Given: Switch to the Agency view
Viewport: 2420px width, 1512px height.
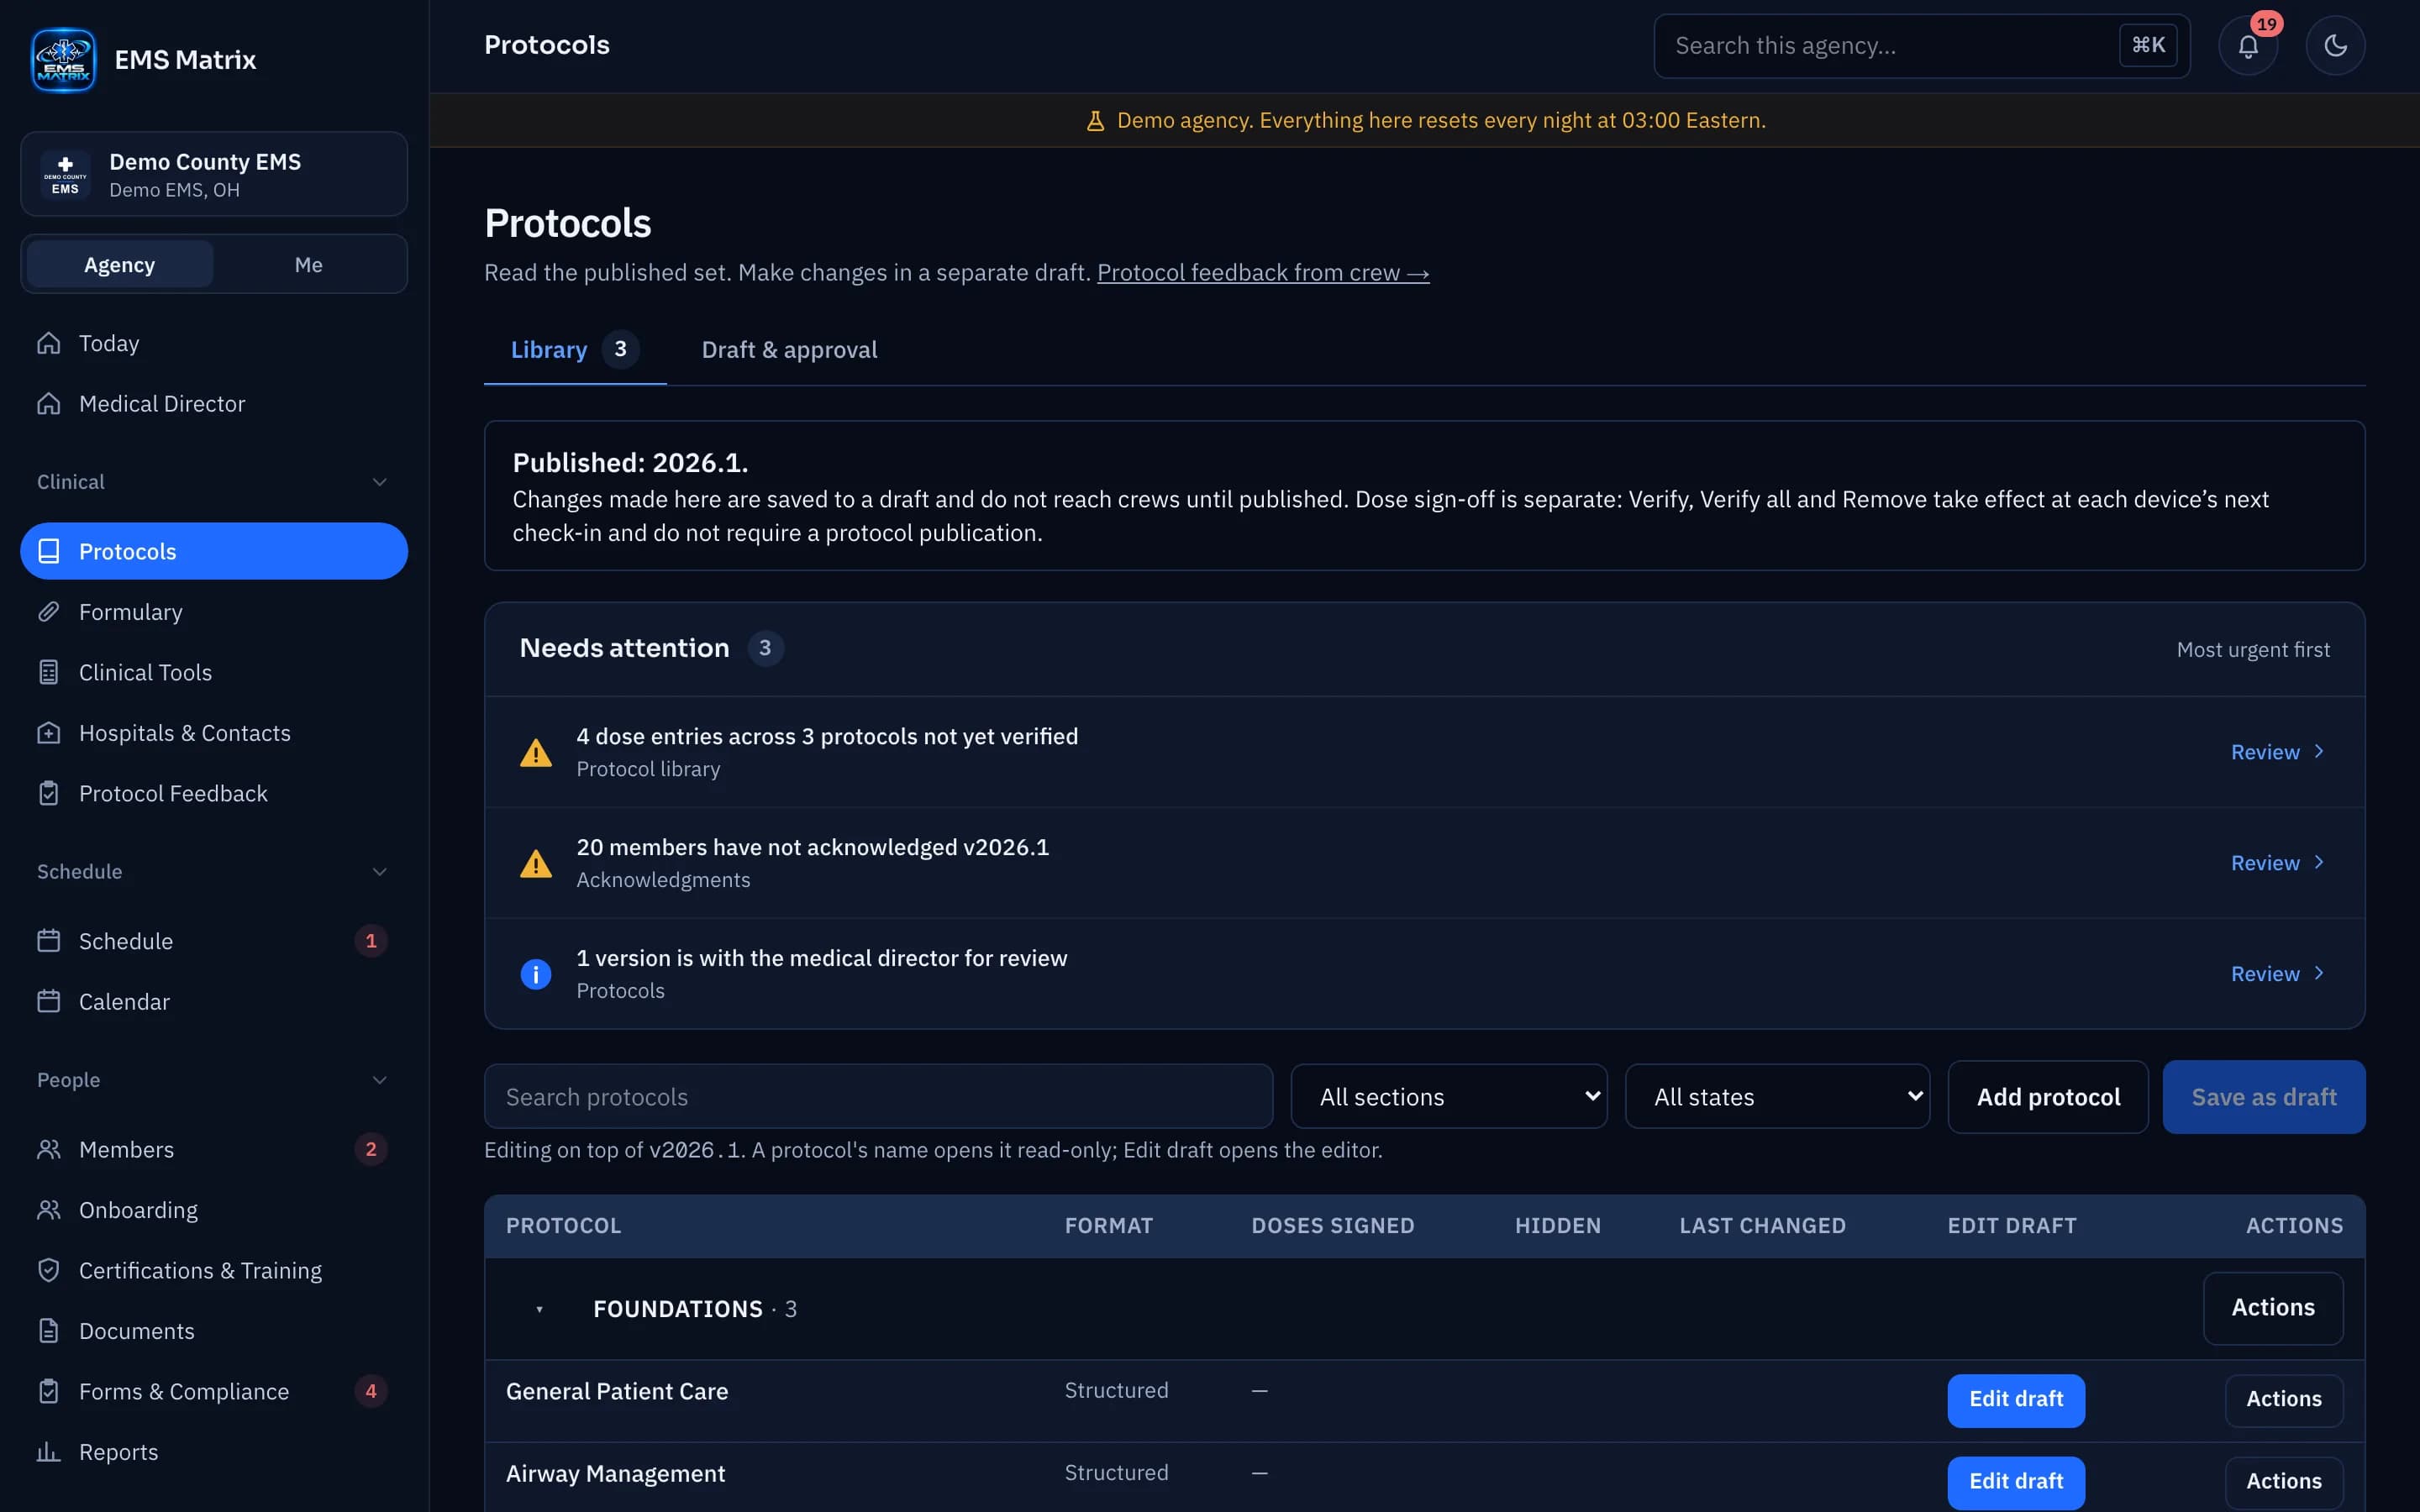Looking at the screenshot, I should (x=120, y=265).
